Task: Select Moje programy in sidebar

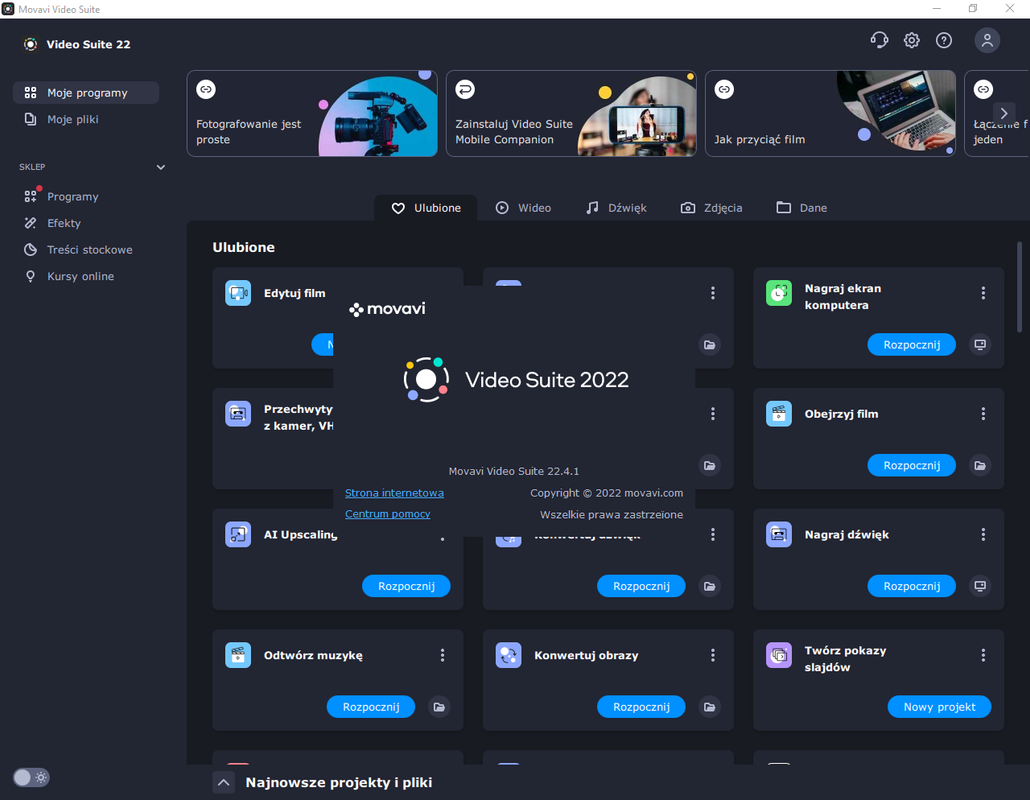Action: tap(86, 93)
